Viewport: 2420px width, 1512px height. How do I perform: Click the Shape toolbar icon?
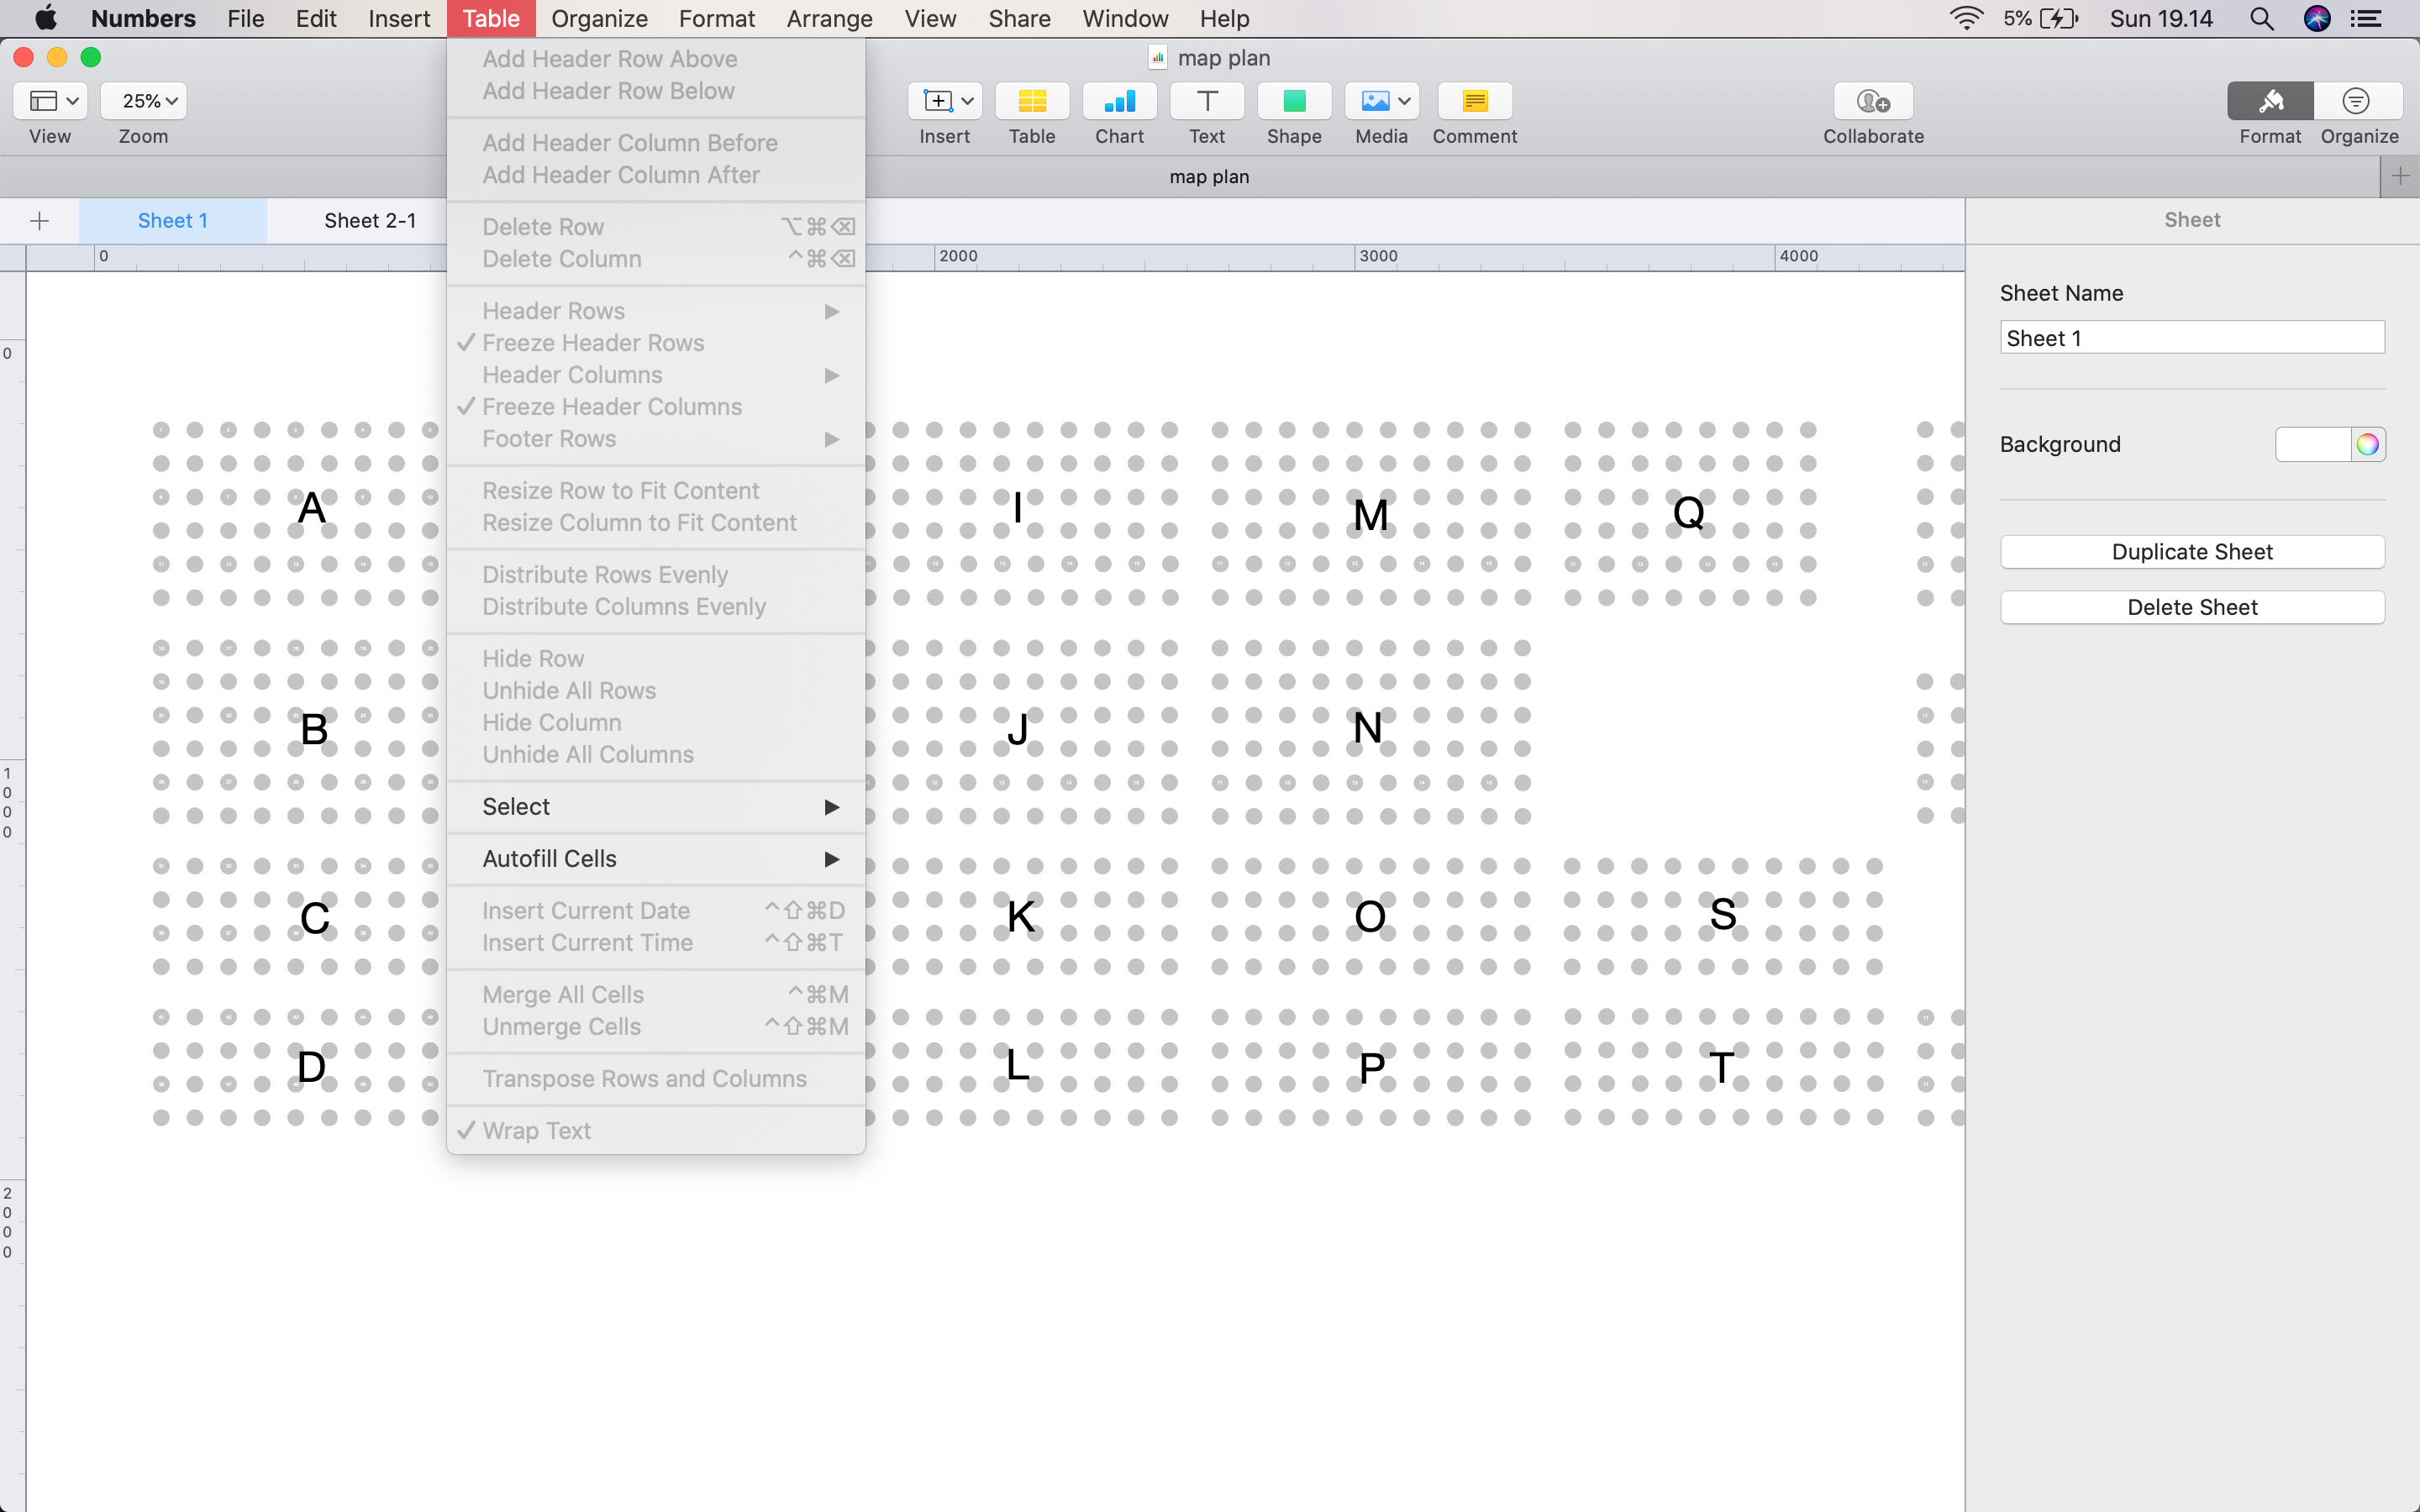click(x=1293, y=101)
